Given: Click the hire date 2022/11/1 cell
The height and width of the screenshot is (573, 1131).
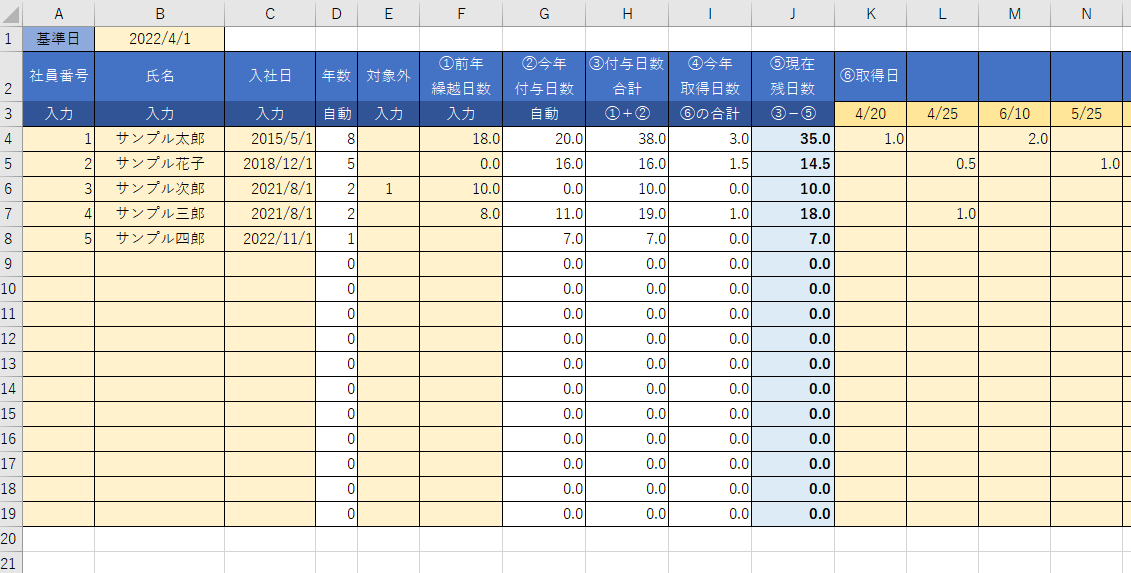Looking at the screenshot, I should point(270,239).
